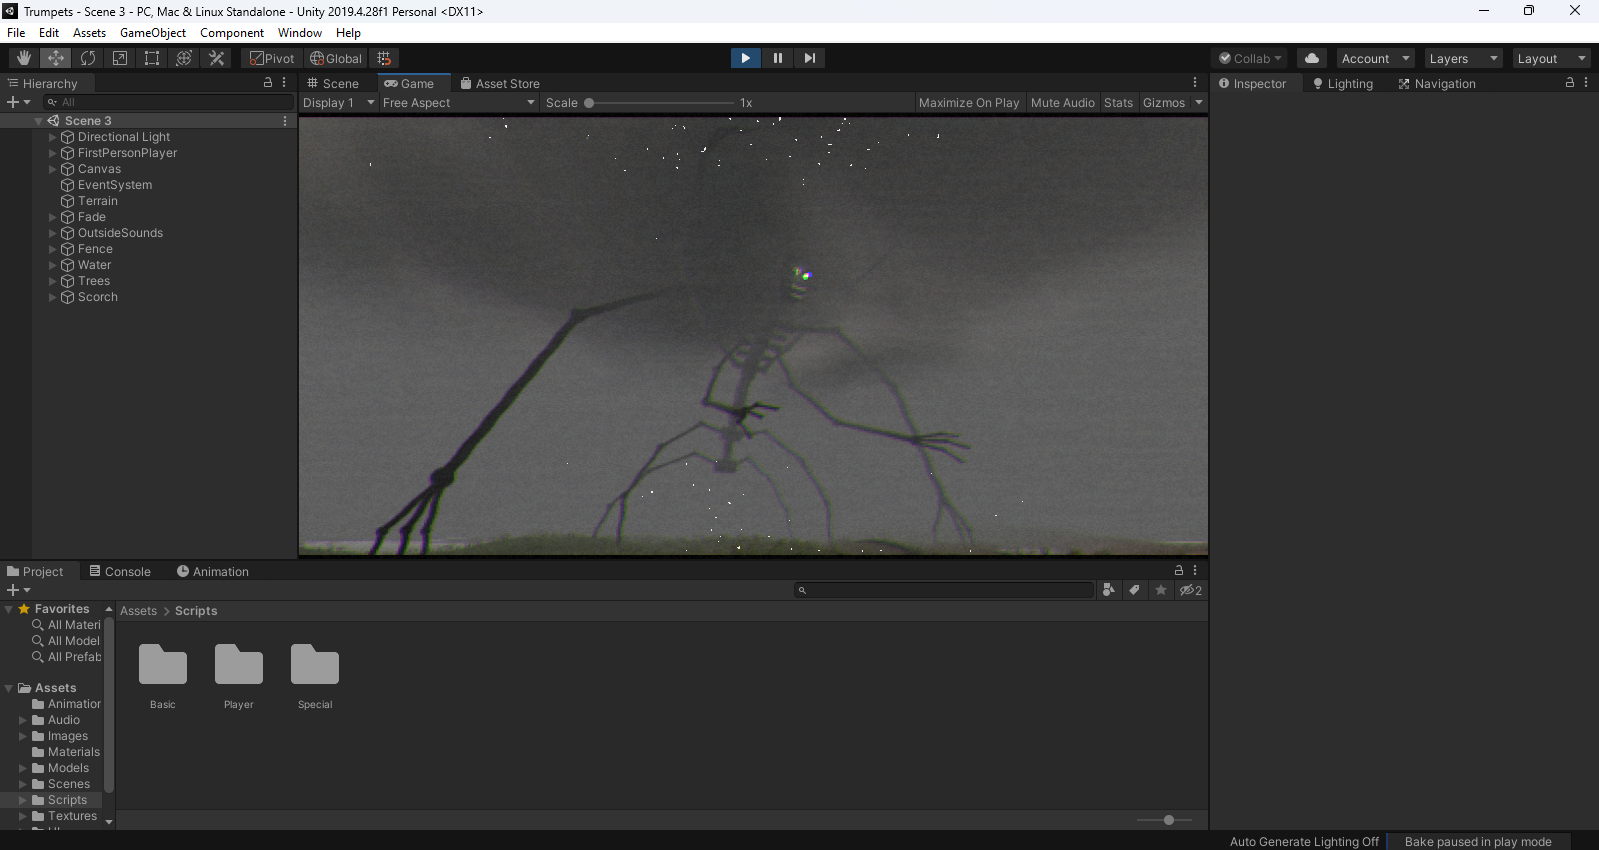
Task: Select the Transform tool
Action: coord(184,58)
